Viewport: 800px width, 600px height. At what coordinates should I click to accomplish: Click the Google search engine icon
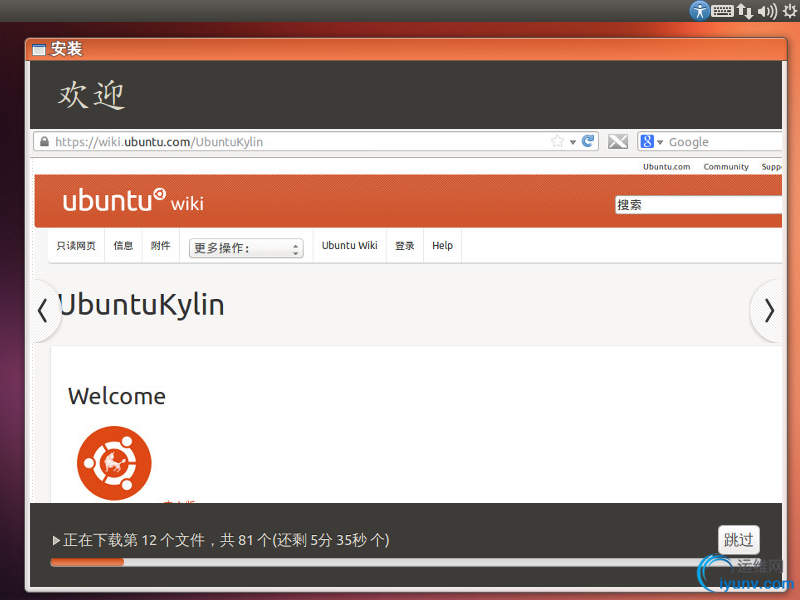pos(647,141)
